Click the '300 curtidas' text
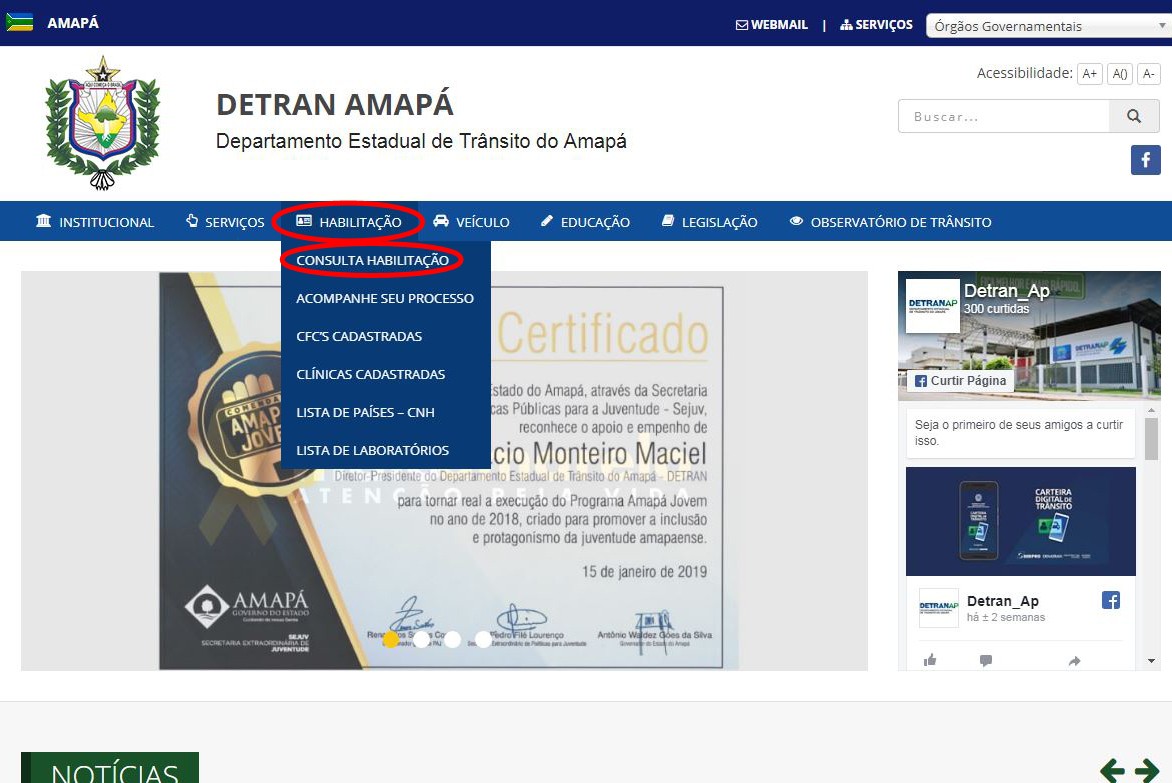The image size is (1172, 783). click(996, 309)
